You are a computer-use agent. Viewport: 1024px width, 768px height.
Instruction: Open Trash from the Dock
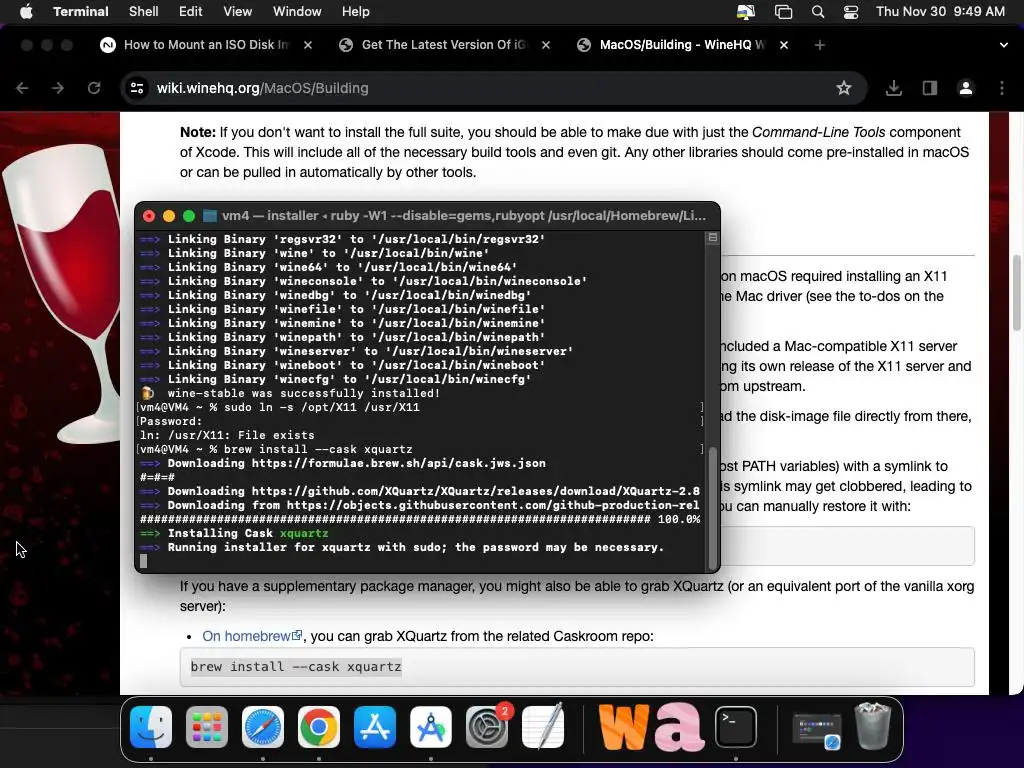[873, 726]
